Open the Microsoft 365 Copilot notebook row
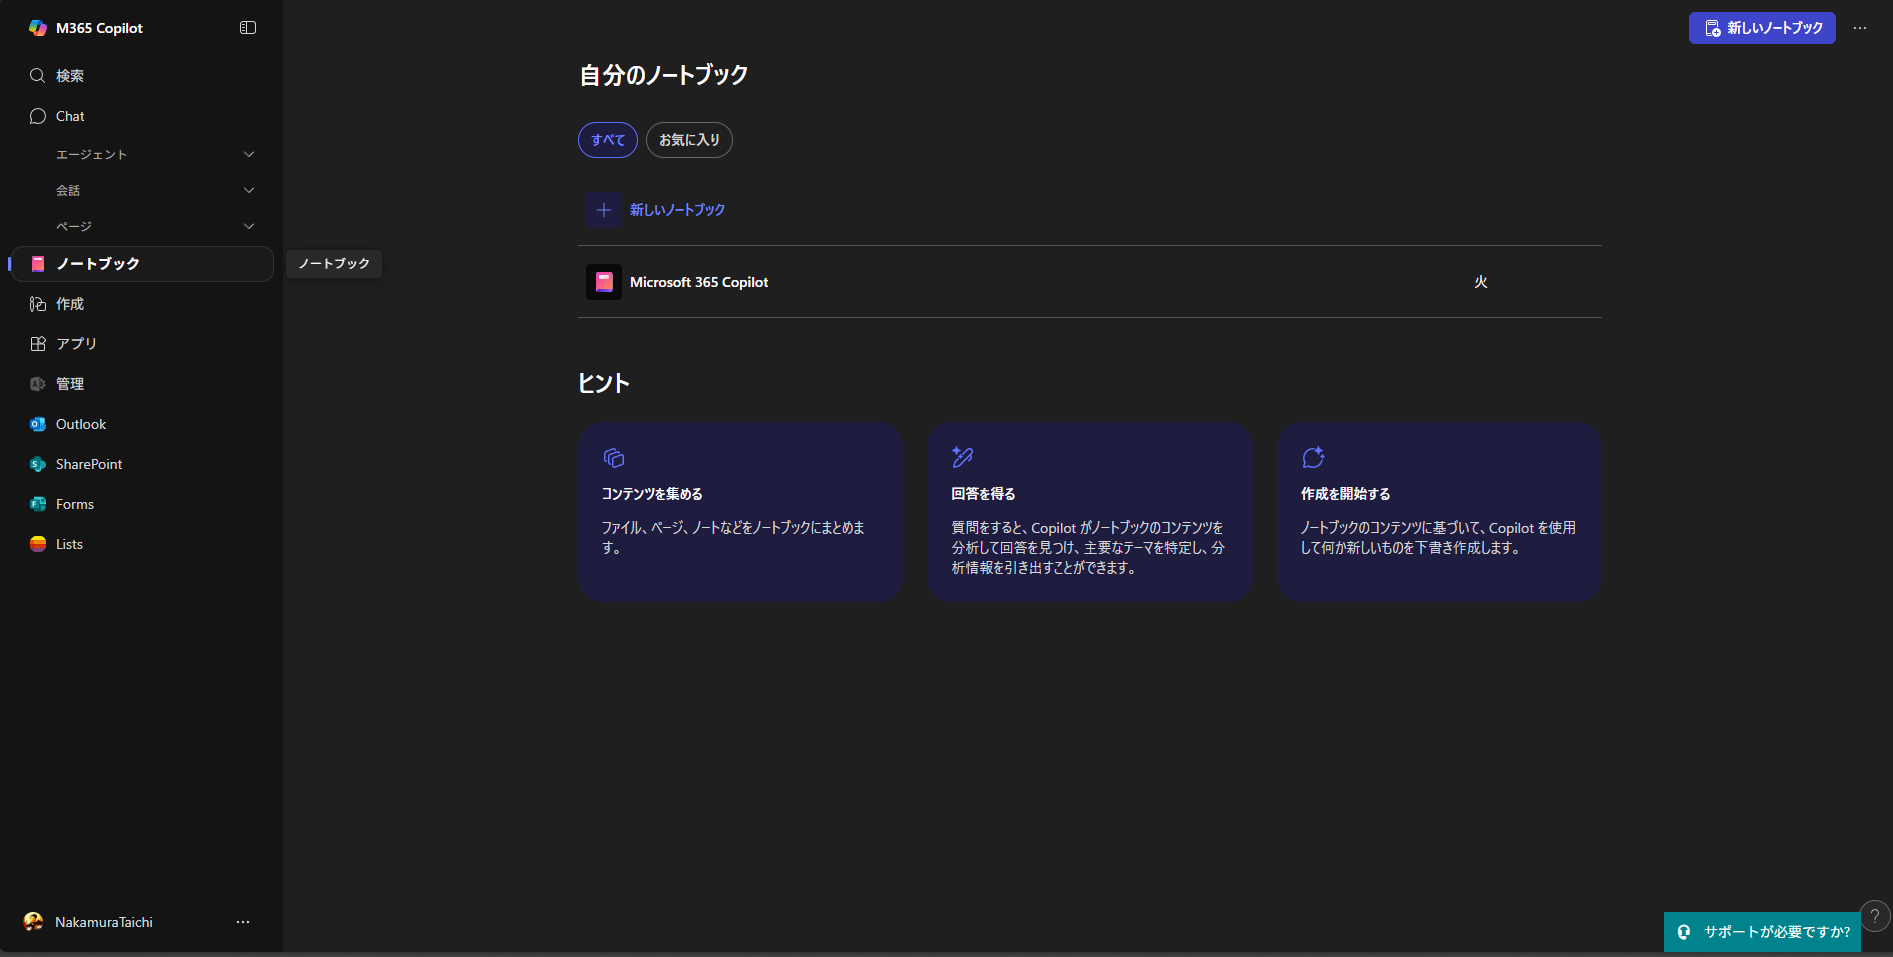The width and height of the screenshot is (1893, 957). [x=1090, y=282]
